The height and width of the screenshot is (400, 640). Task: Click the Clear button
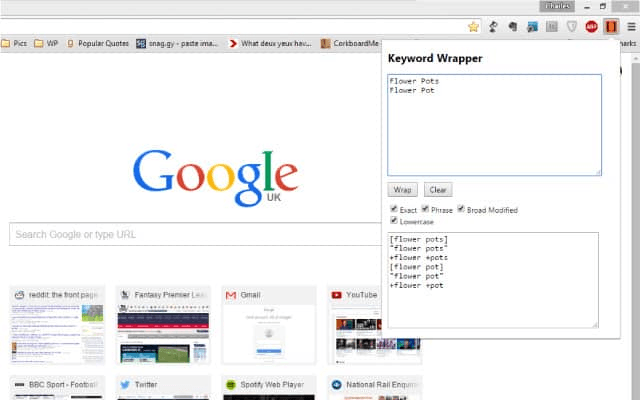(x=438, y=190)
